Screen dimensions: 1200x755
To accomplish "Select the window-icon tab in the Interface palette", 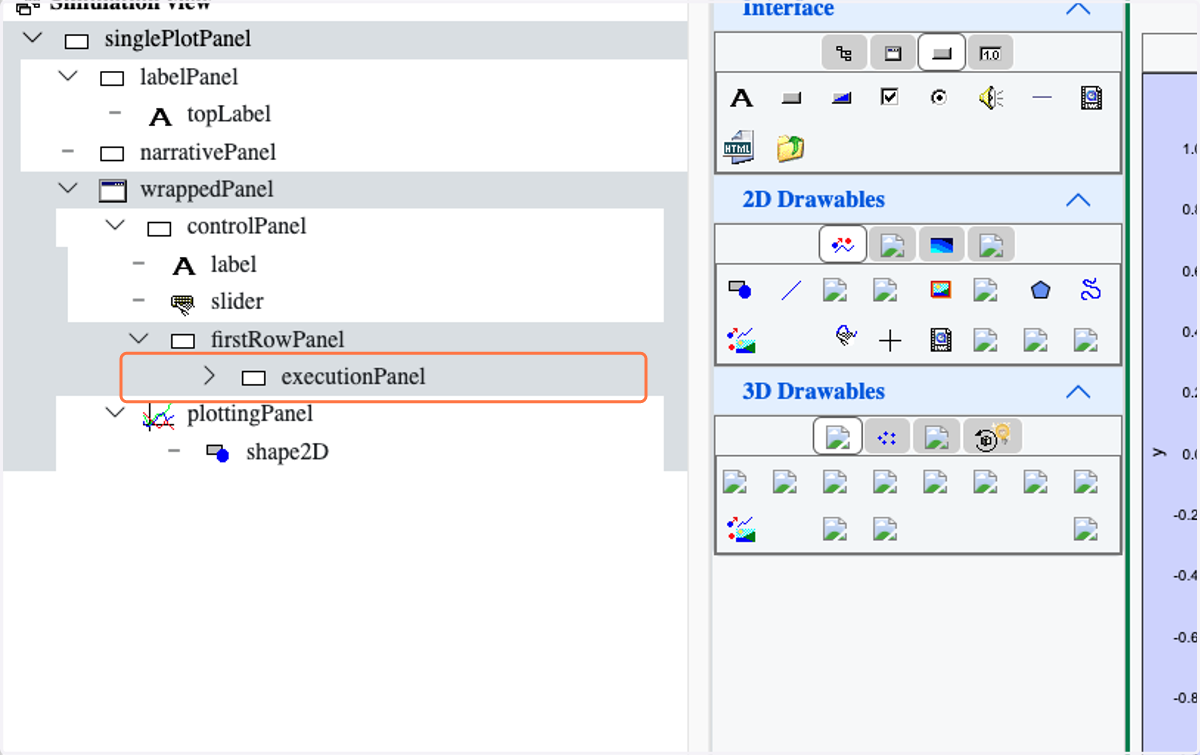I will tap(893, 53).
